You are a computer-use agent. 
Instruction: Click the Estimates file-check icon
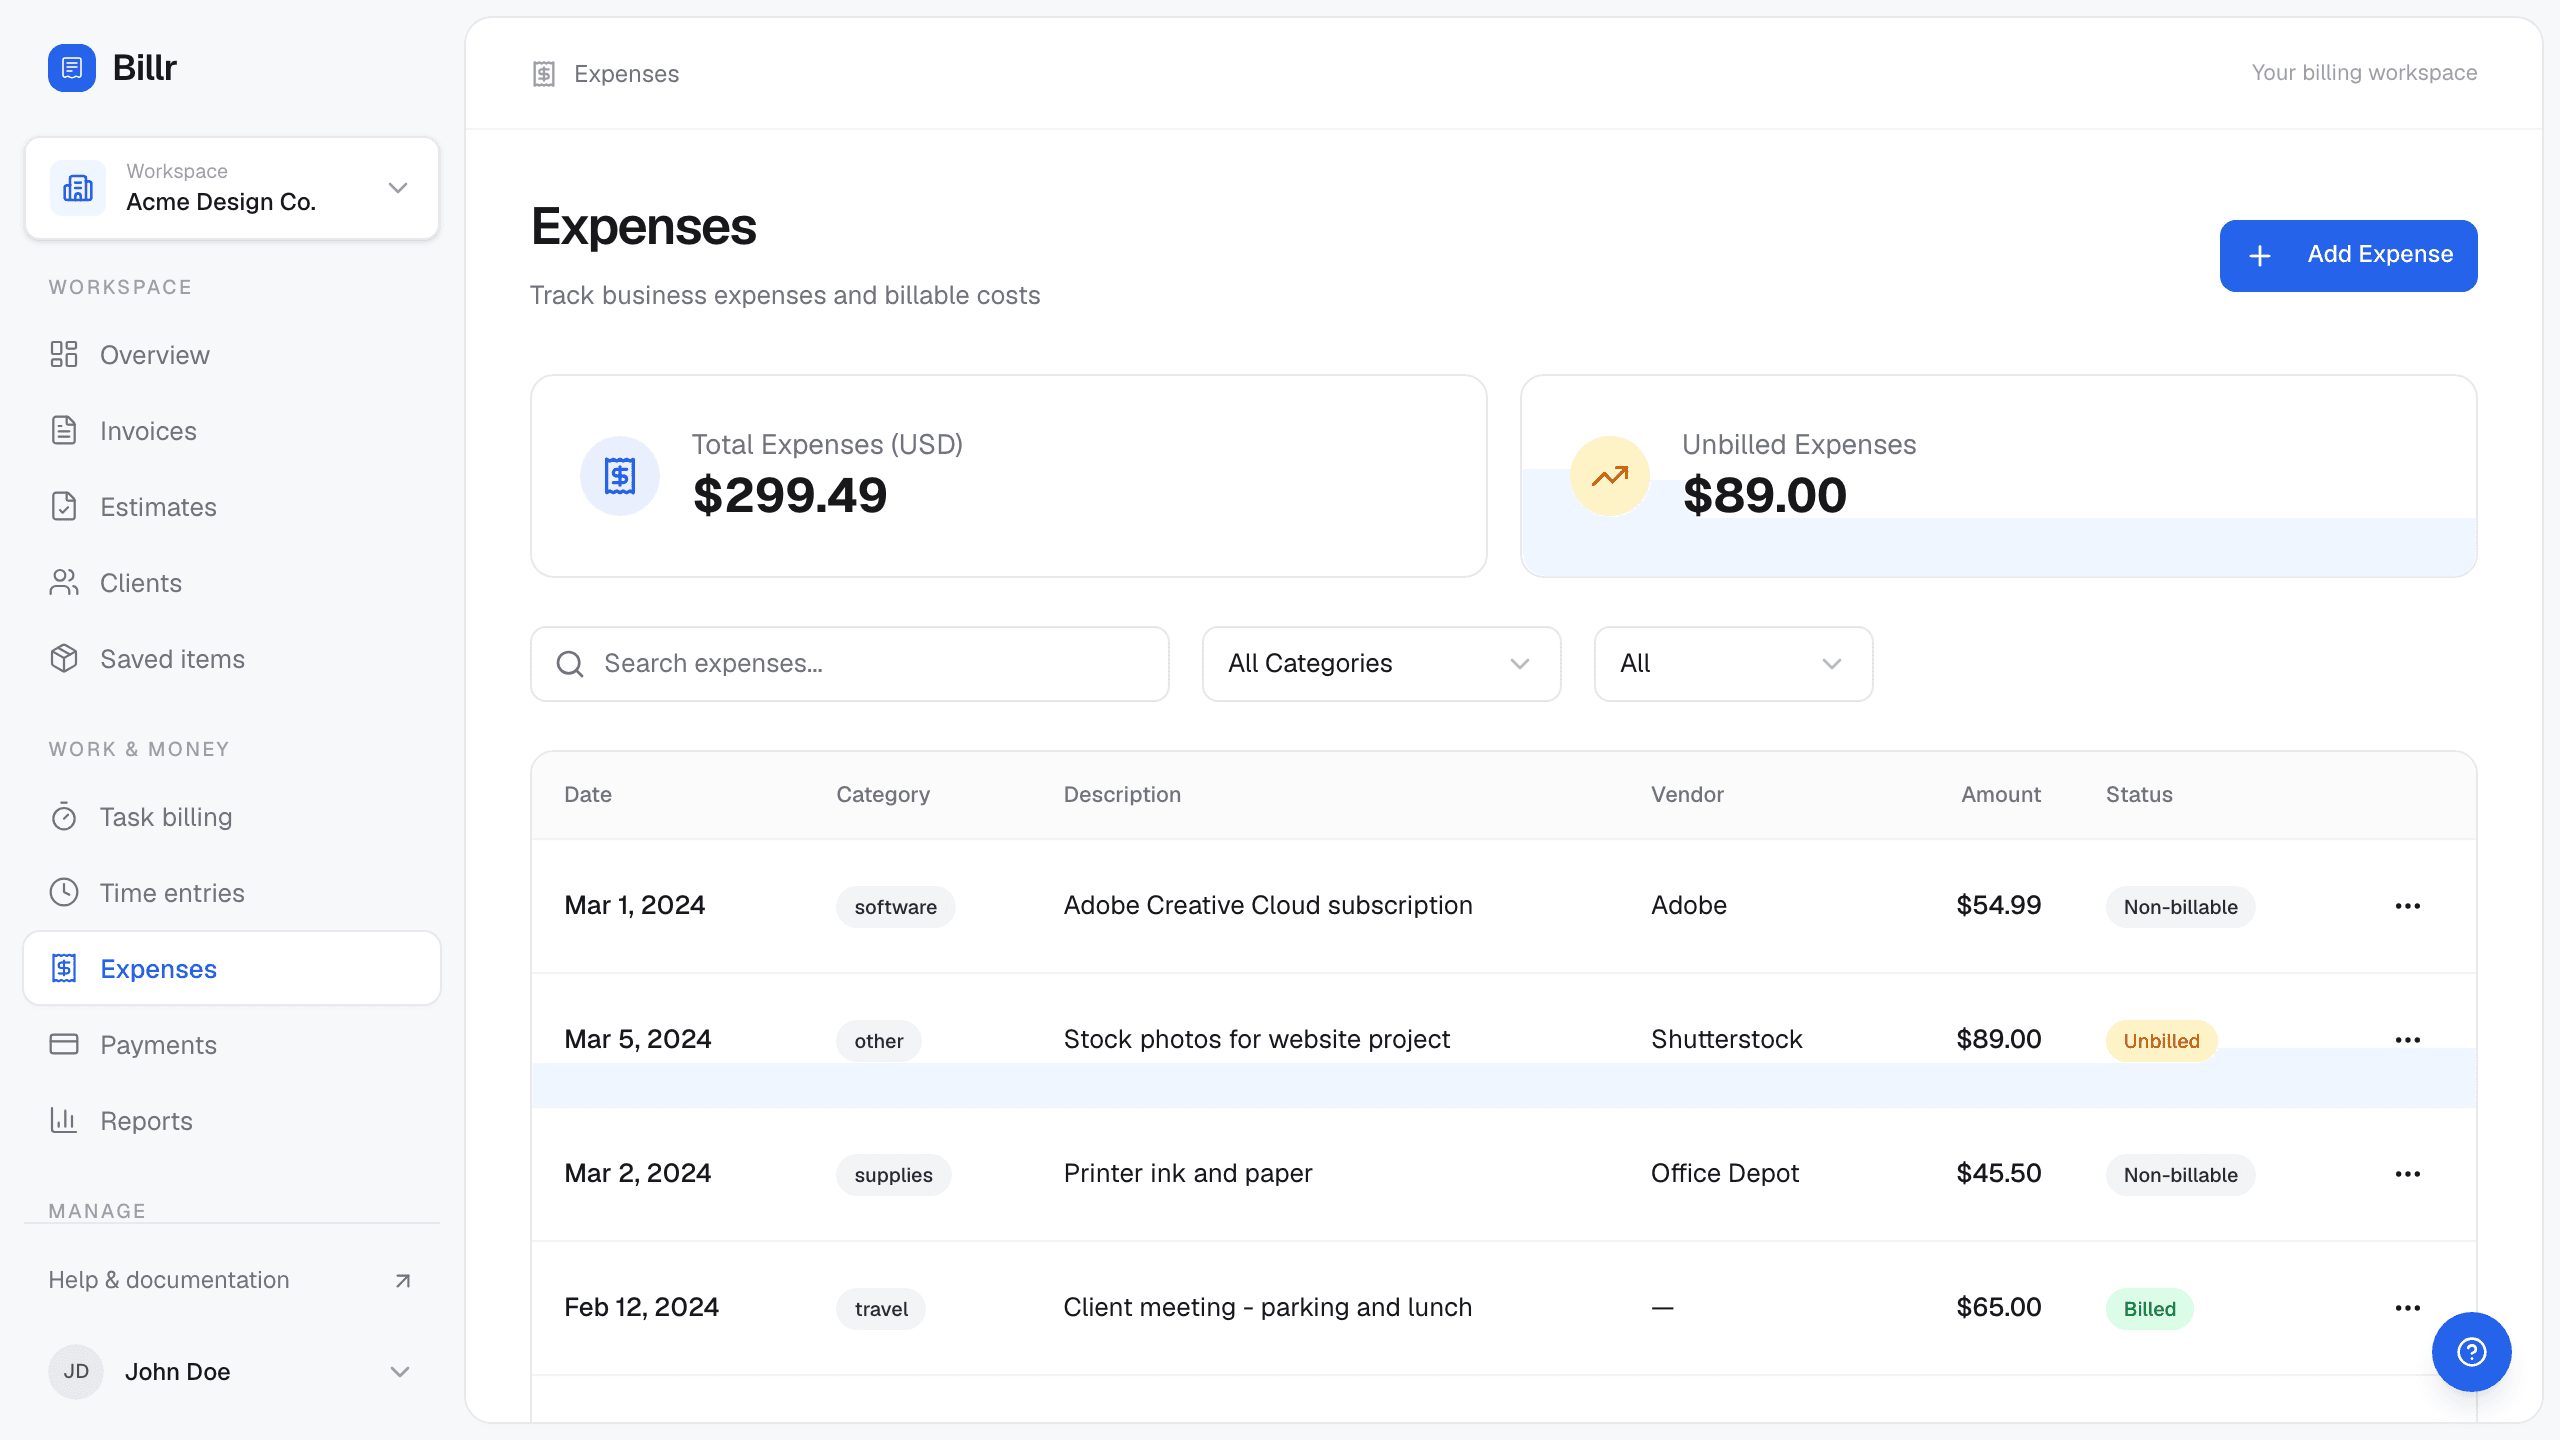[x=64, y=506]
